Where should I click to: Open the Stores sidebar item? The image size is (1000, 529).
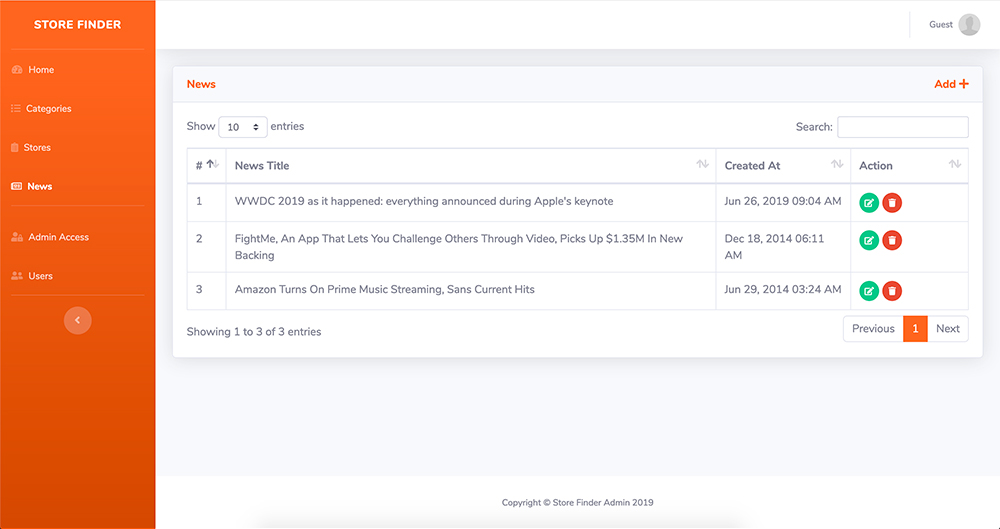(37, 148)
